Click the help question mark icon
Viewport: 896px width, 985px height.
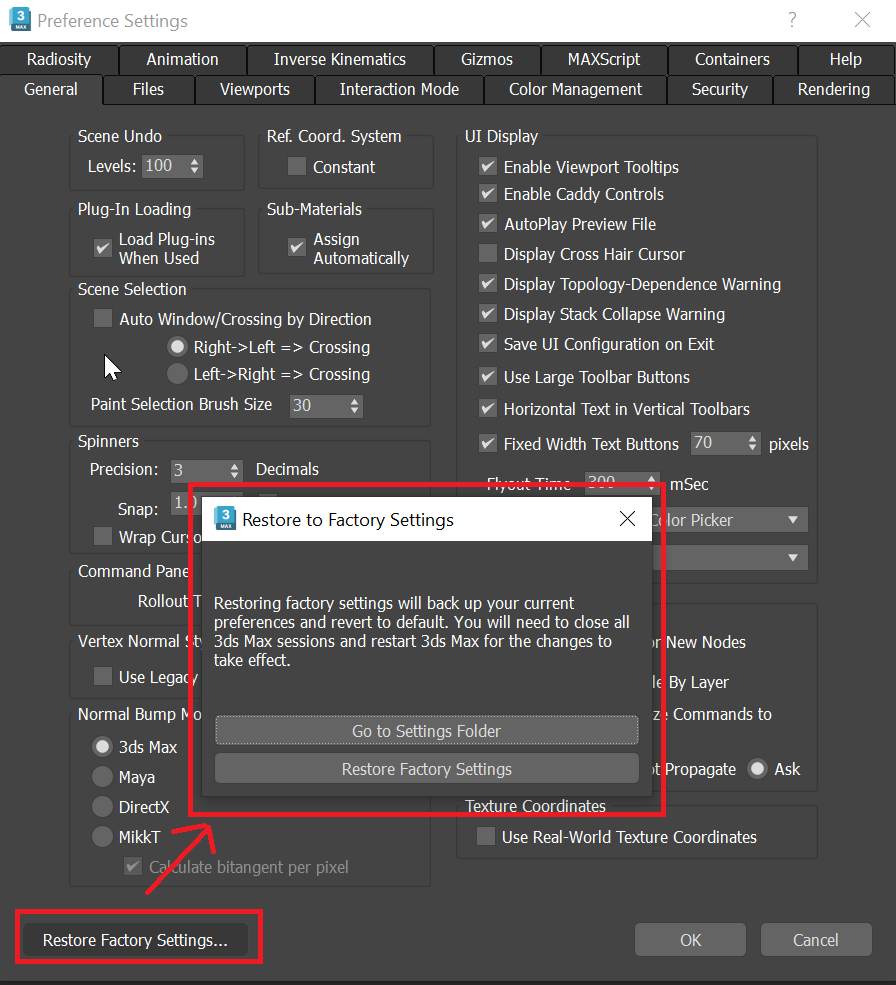[x=791, y=20]
